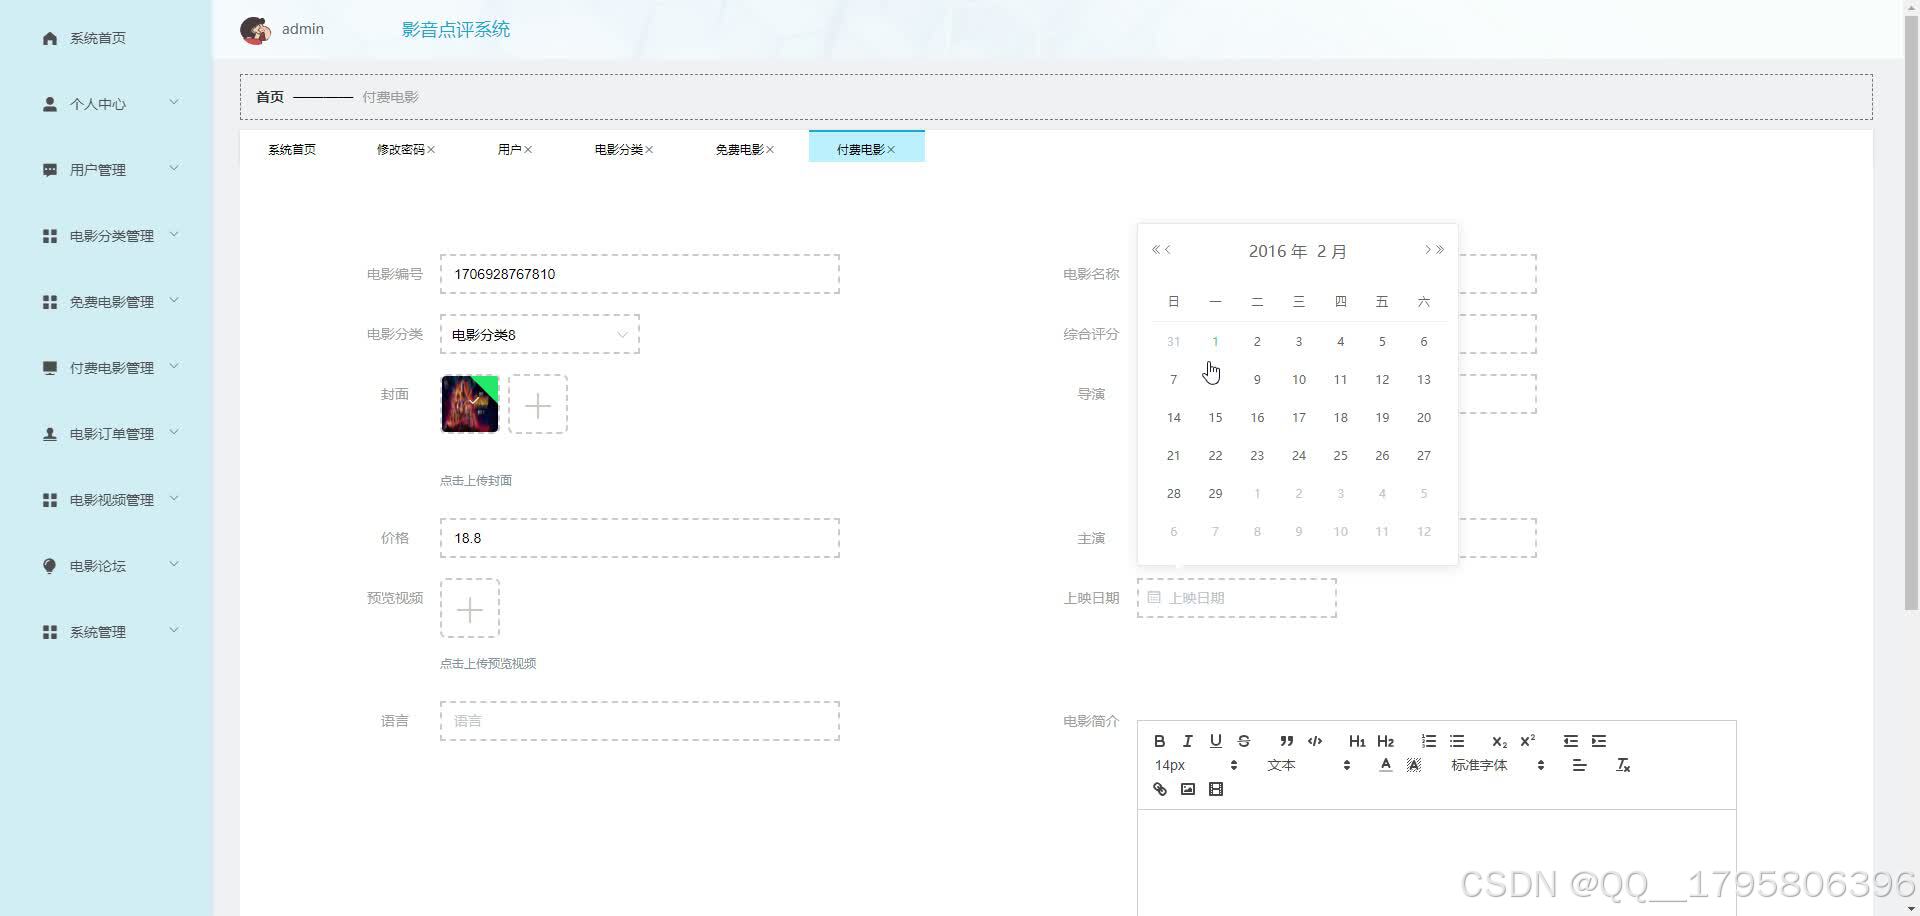The width and height of the screenshot is (1920, 916).
Task: Apply Heading 1 style
Action: 1356,741
